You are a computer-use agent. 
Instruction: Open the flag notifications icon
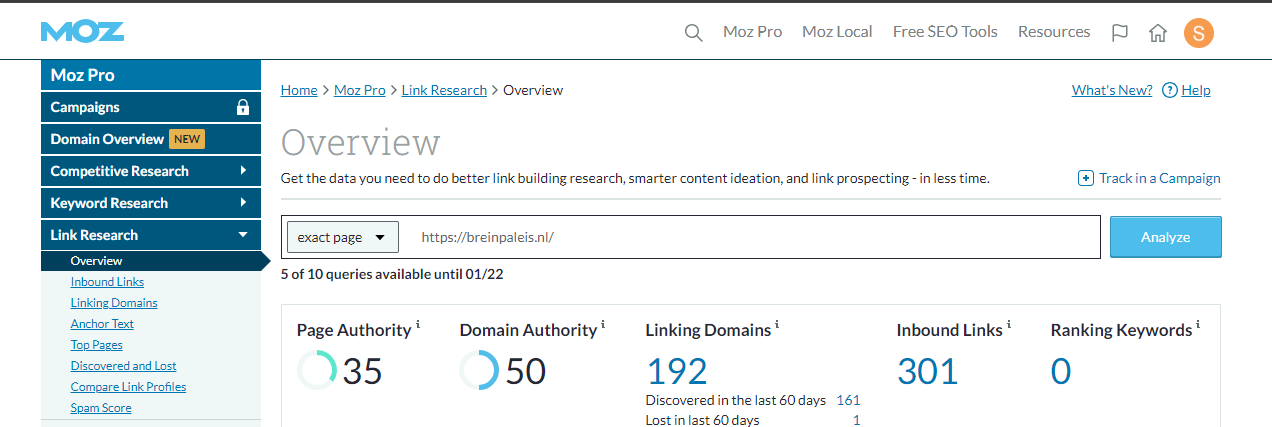1120,32
